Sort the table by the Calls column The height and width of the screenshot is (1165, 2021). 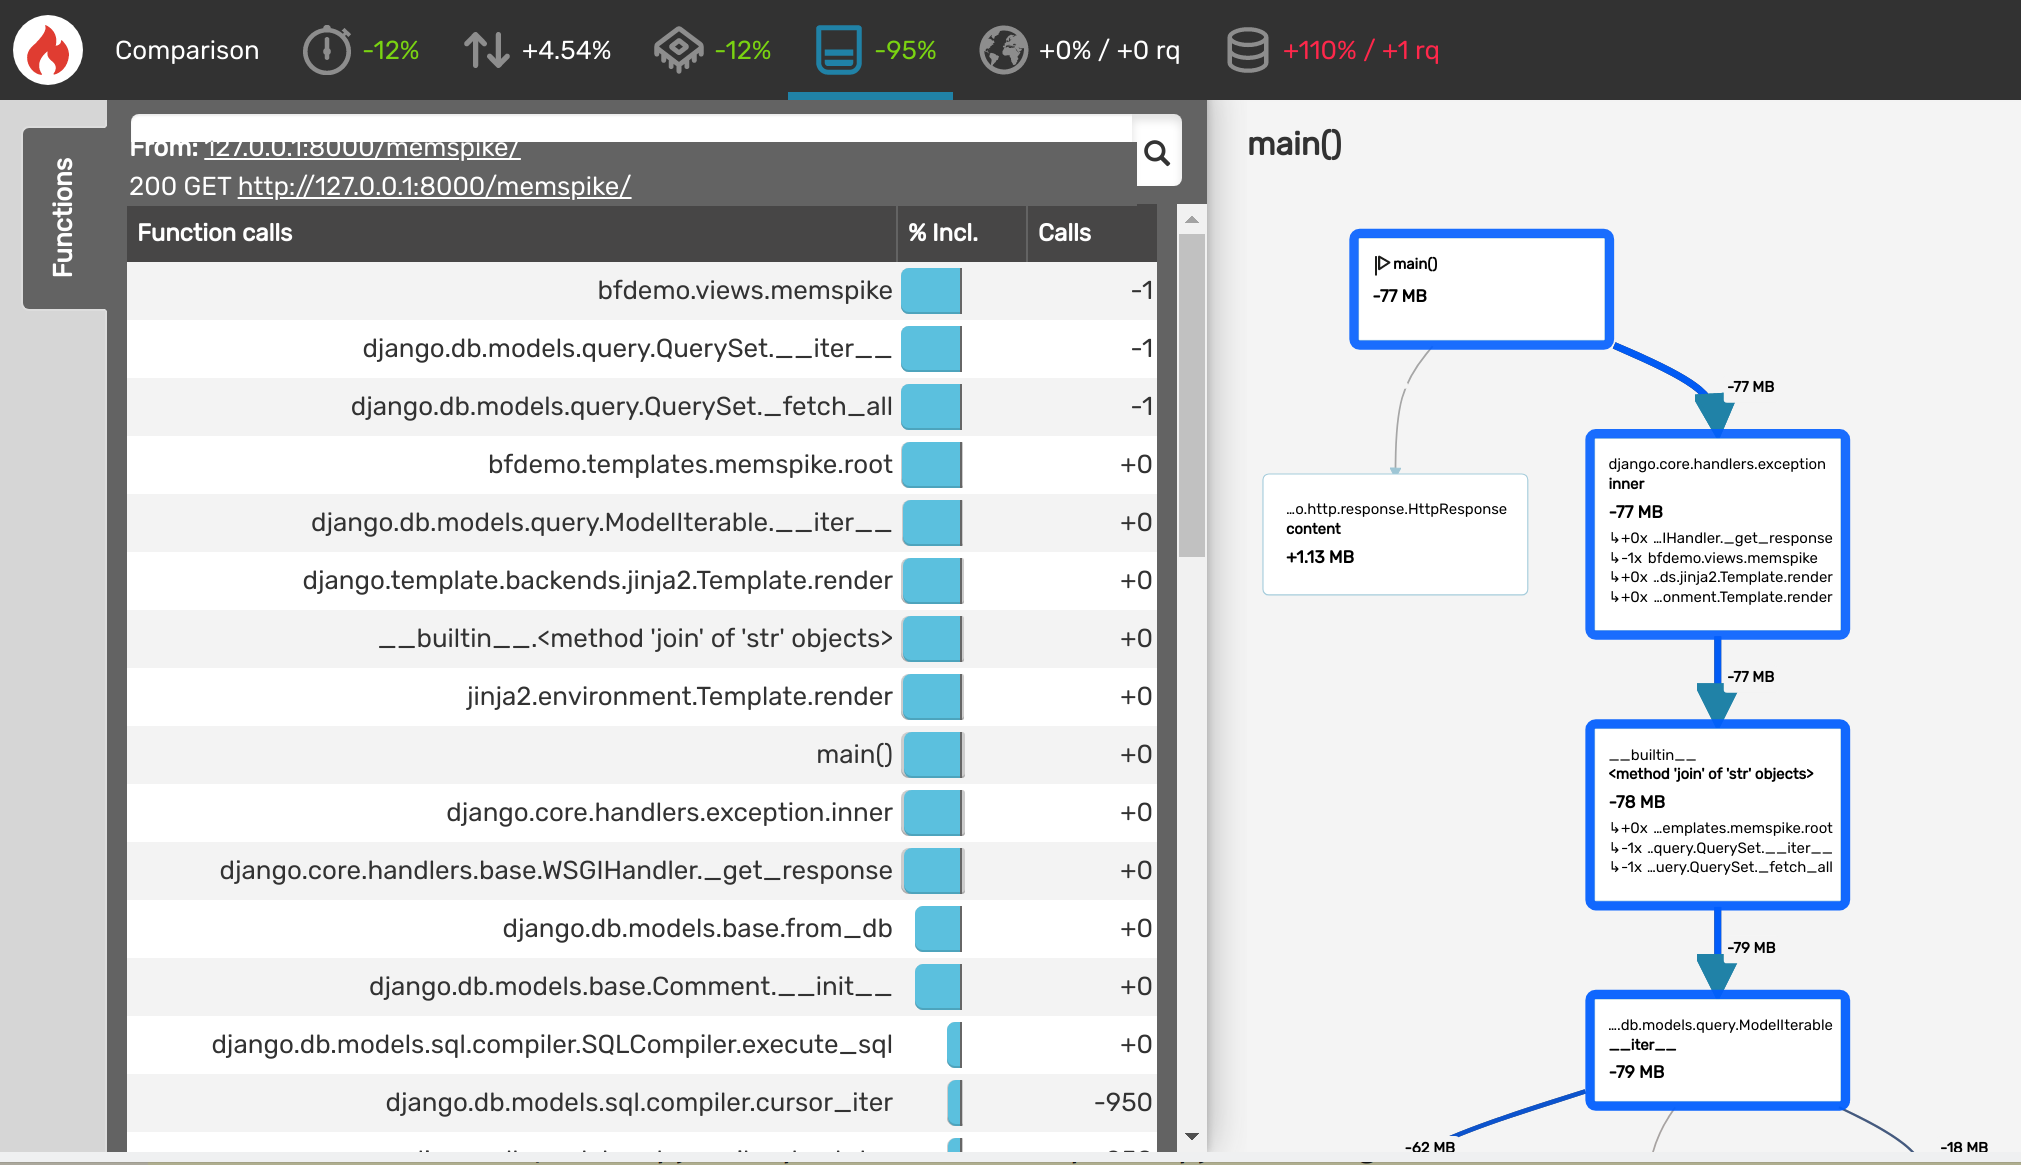click(1063, 233)
